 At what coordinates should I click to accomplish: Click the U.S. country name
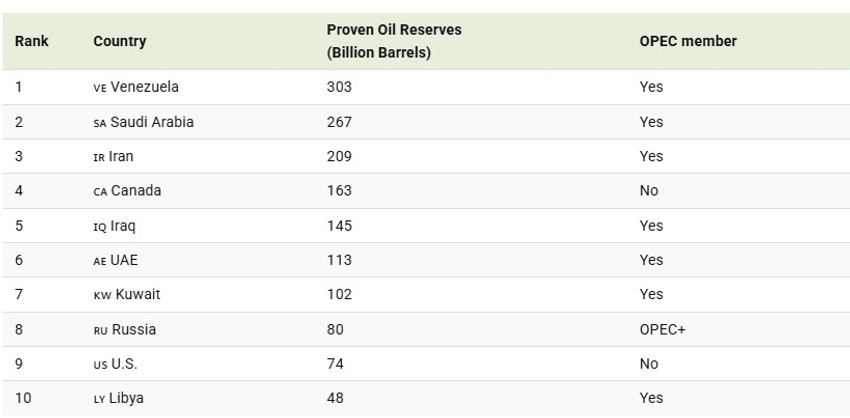pyautogui.click(x=124, y=364)
